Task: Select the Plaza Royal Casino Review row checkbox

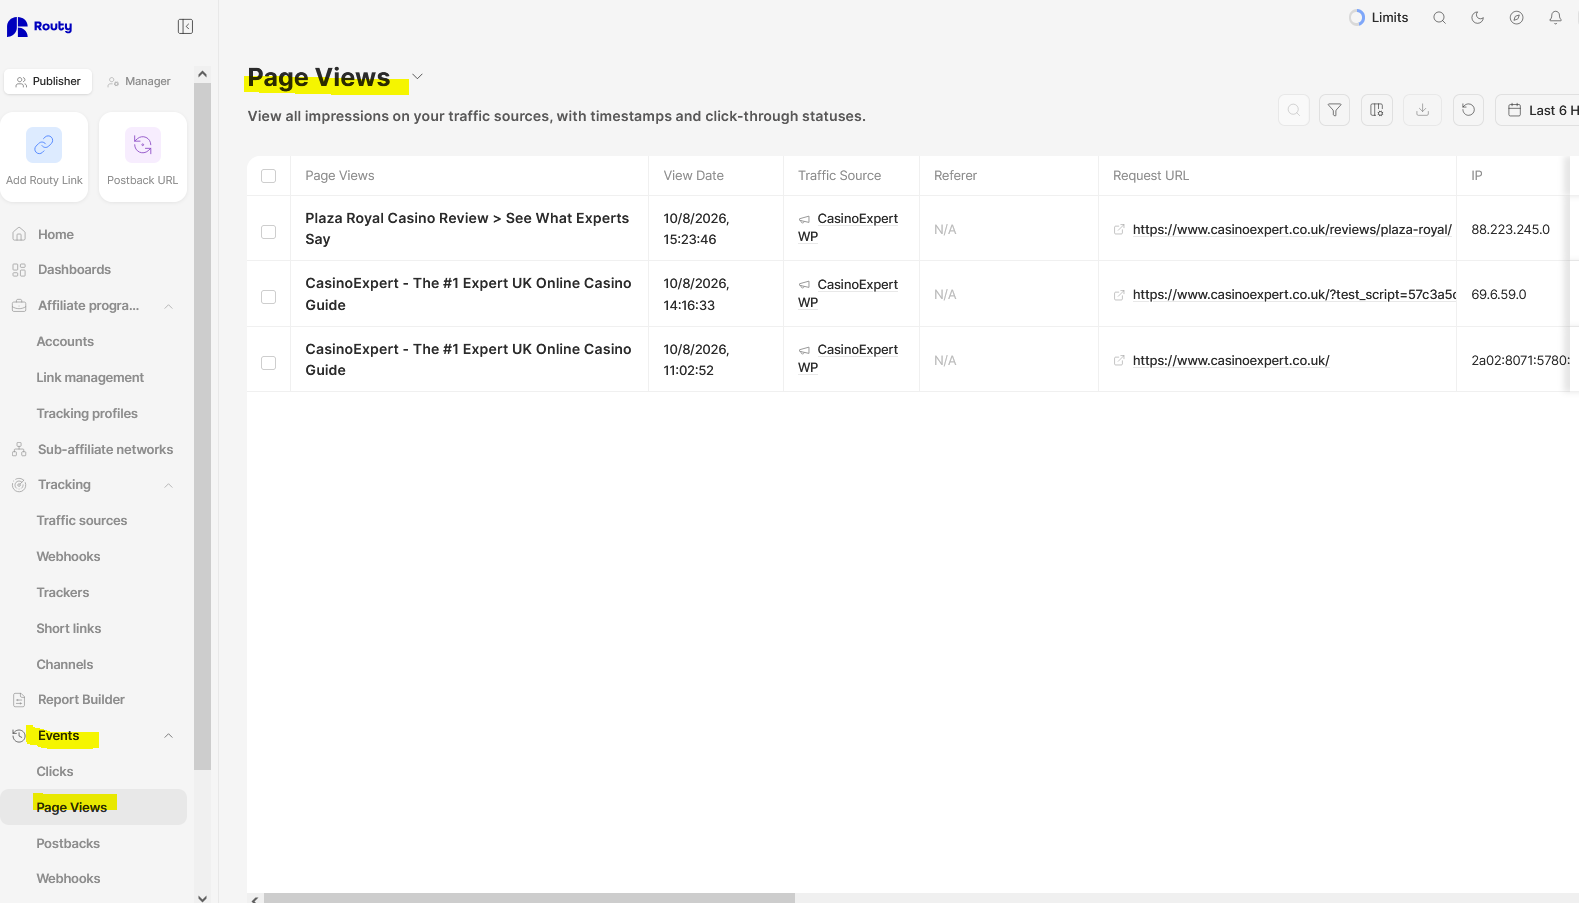Action: (268, 232)
